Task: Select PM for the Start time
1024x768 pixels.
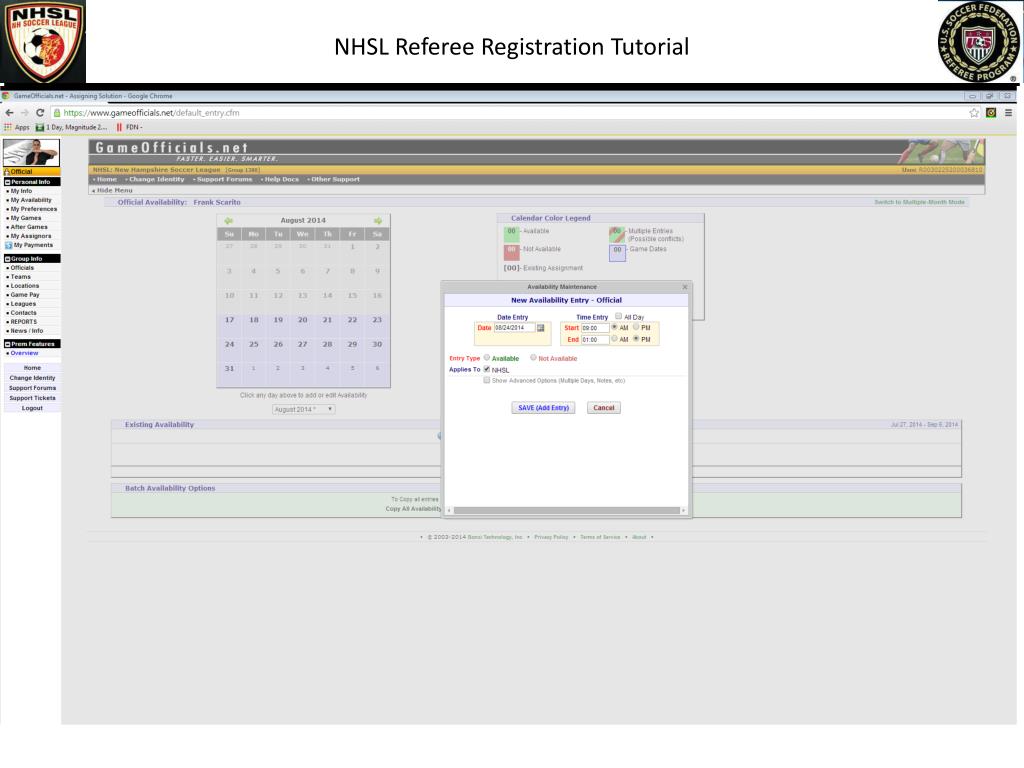Action: click(636, 327)
